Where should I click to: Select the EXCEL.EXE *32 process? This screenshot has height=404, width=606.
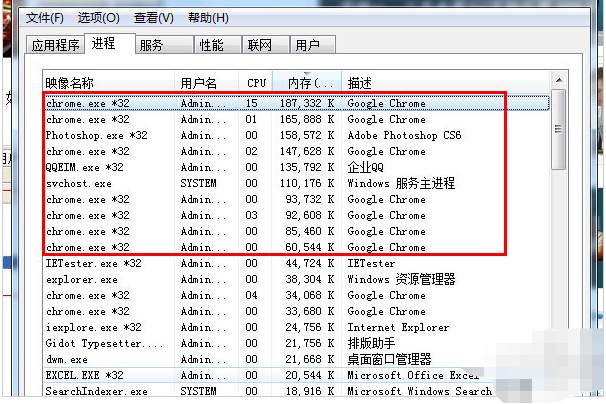[296, 375]
